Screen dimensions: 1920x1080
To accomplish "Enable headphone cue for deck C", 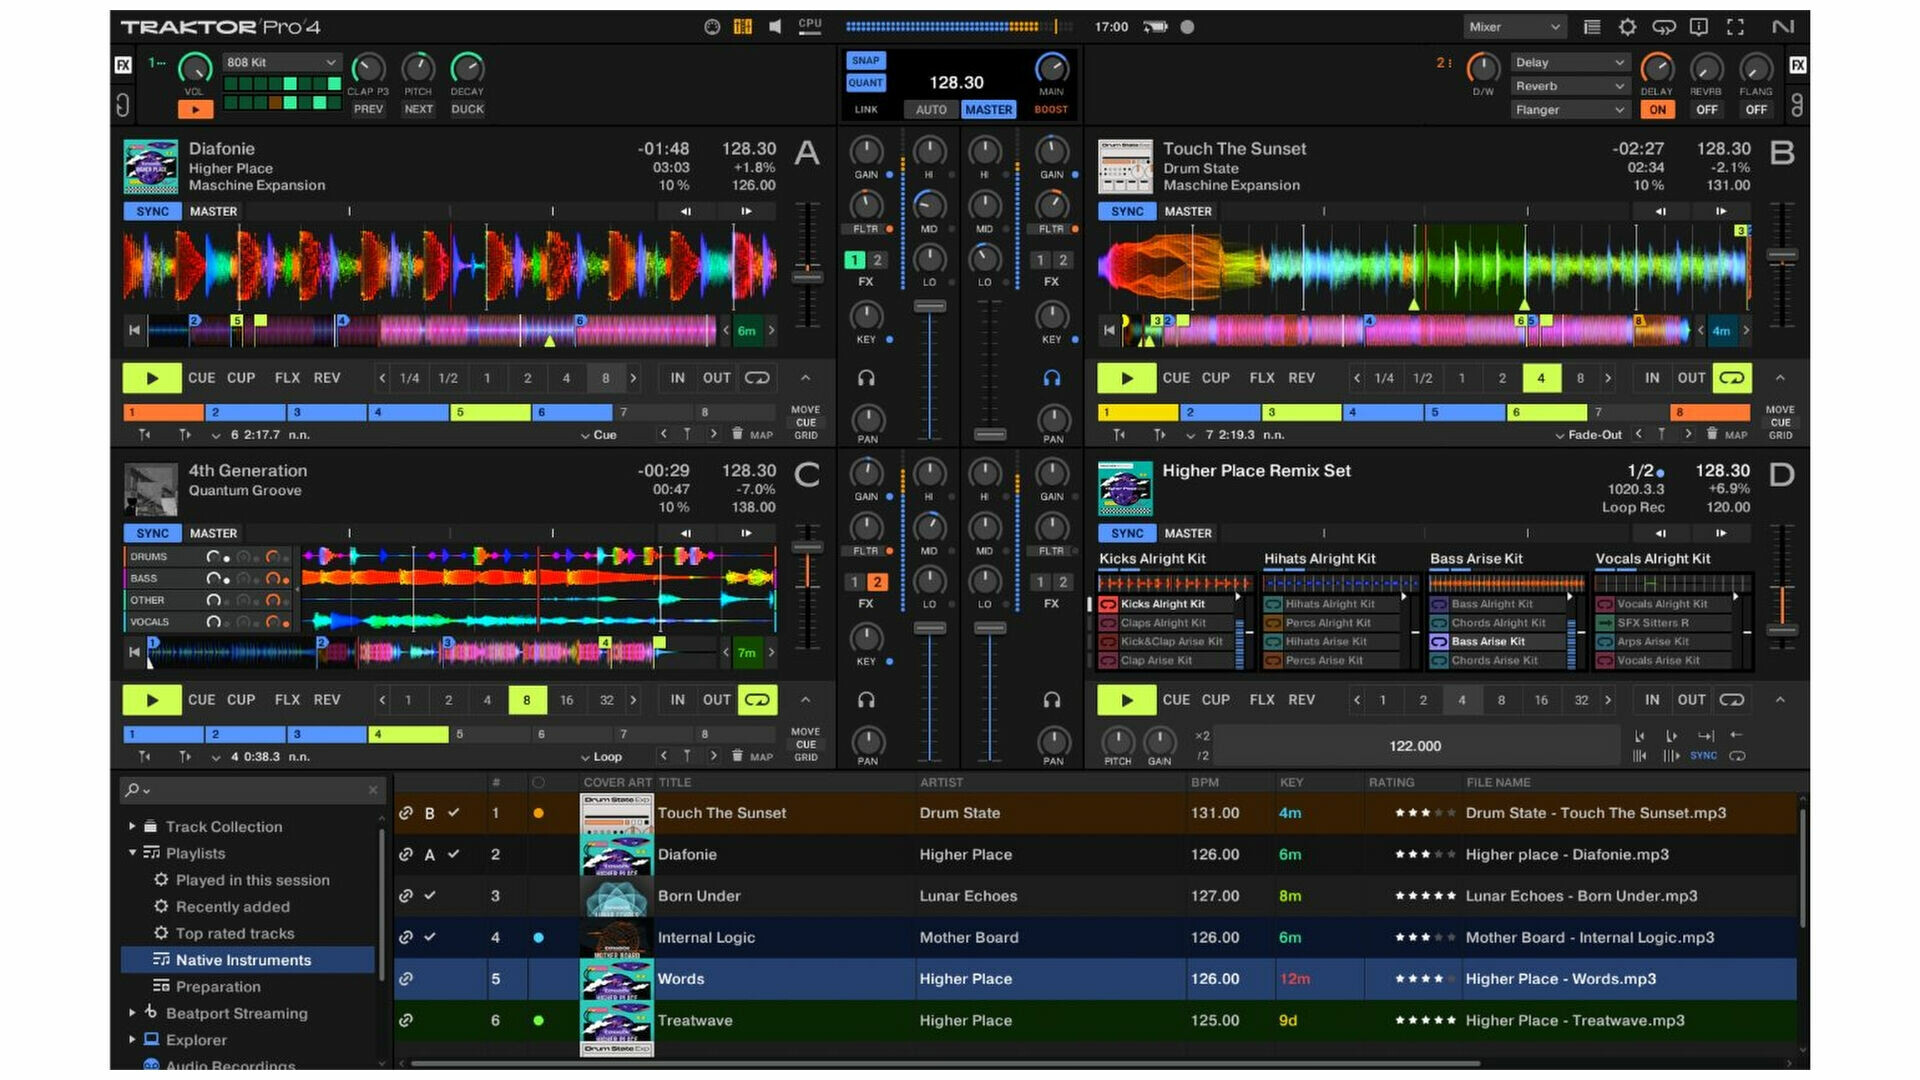I will point(866,700).
